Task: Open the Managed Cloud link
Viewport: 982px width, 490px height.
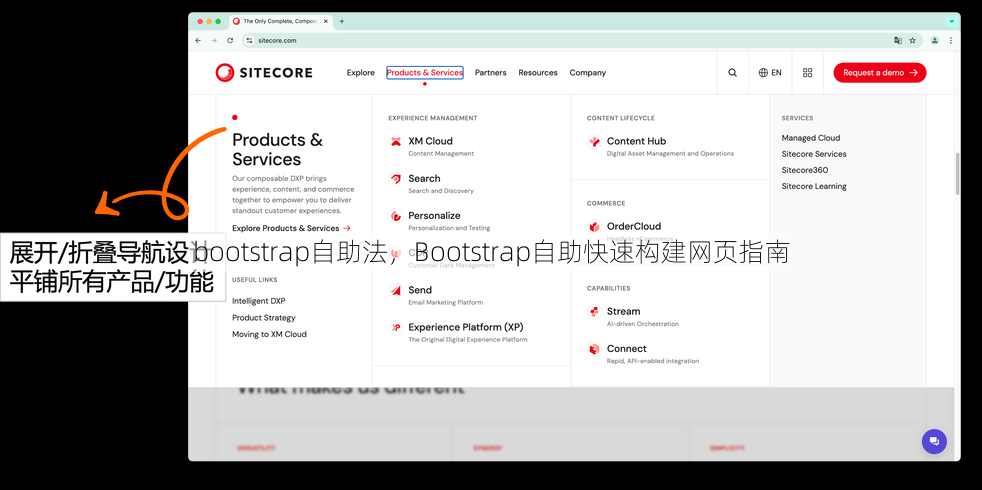Action: tap(810, 138)
